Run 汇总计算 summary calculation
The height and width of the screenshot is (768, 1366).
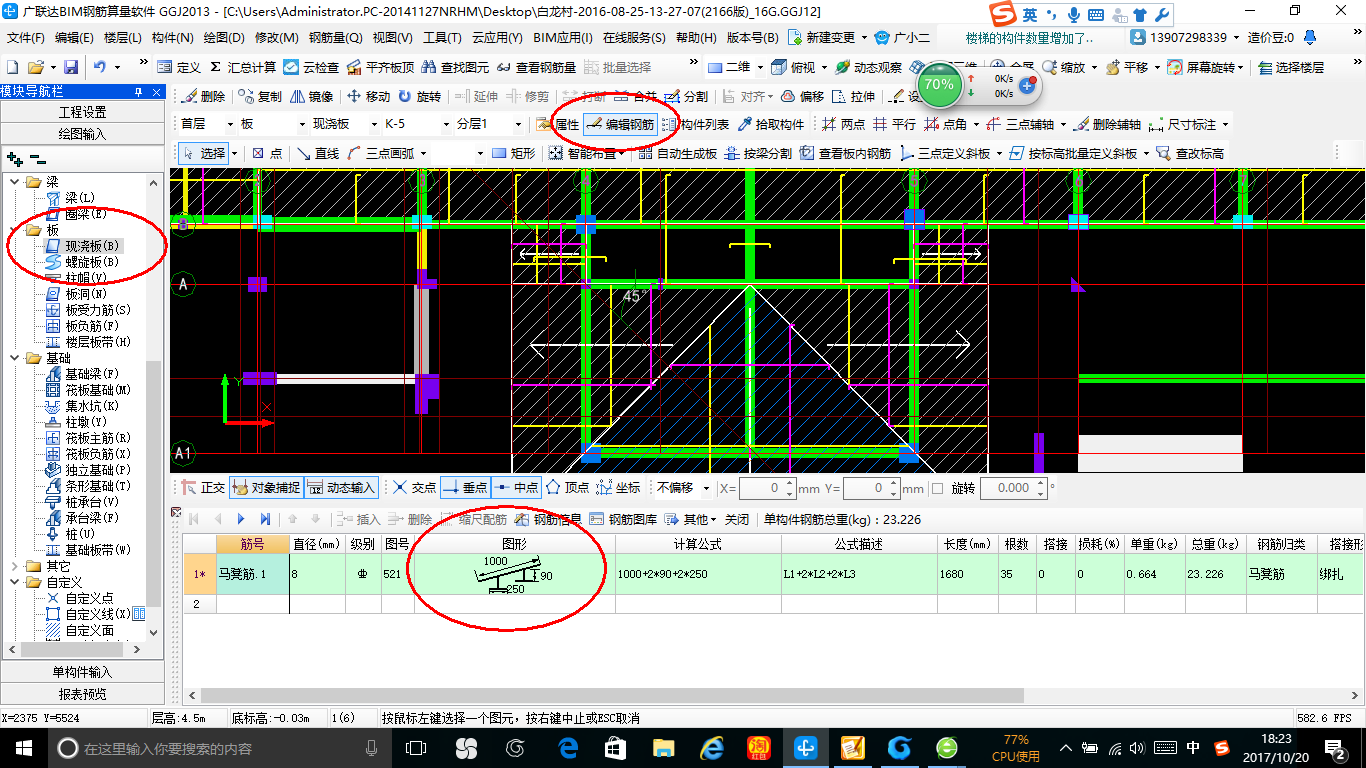pyautogui.click(x=243, y=67)
